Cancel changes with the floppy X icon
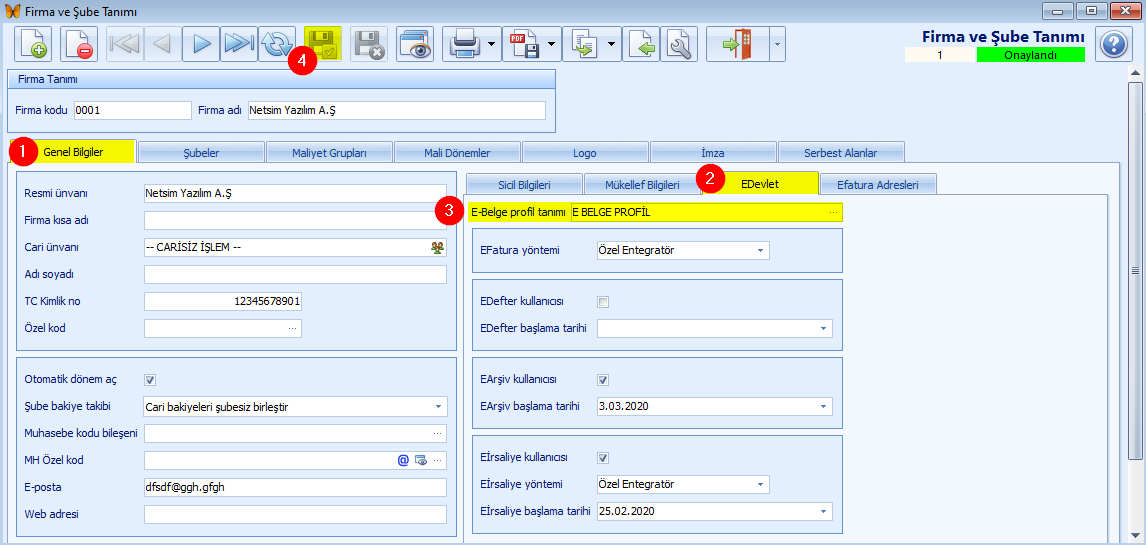 (x=369, y=43)
